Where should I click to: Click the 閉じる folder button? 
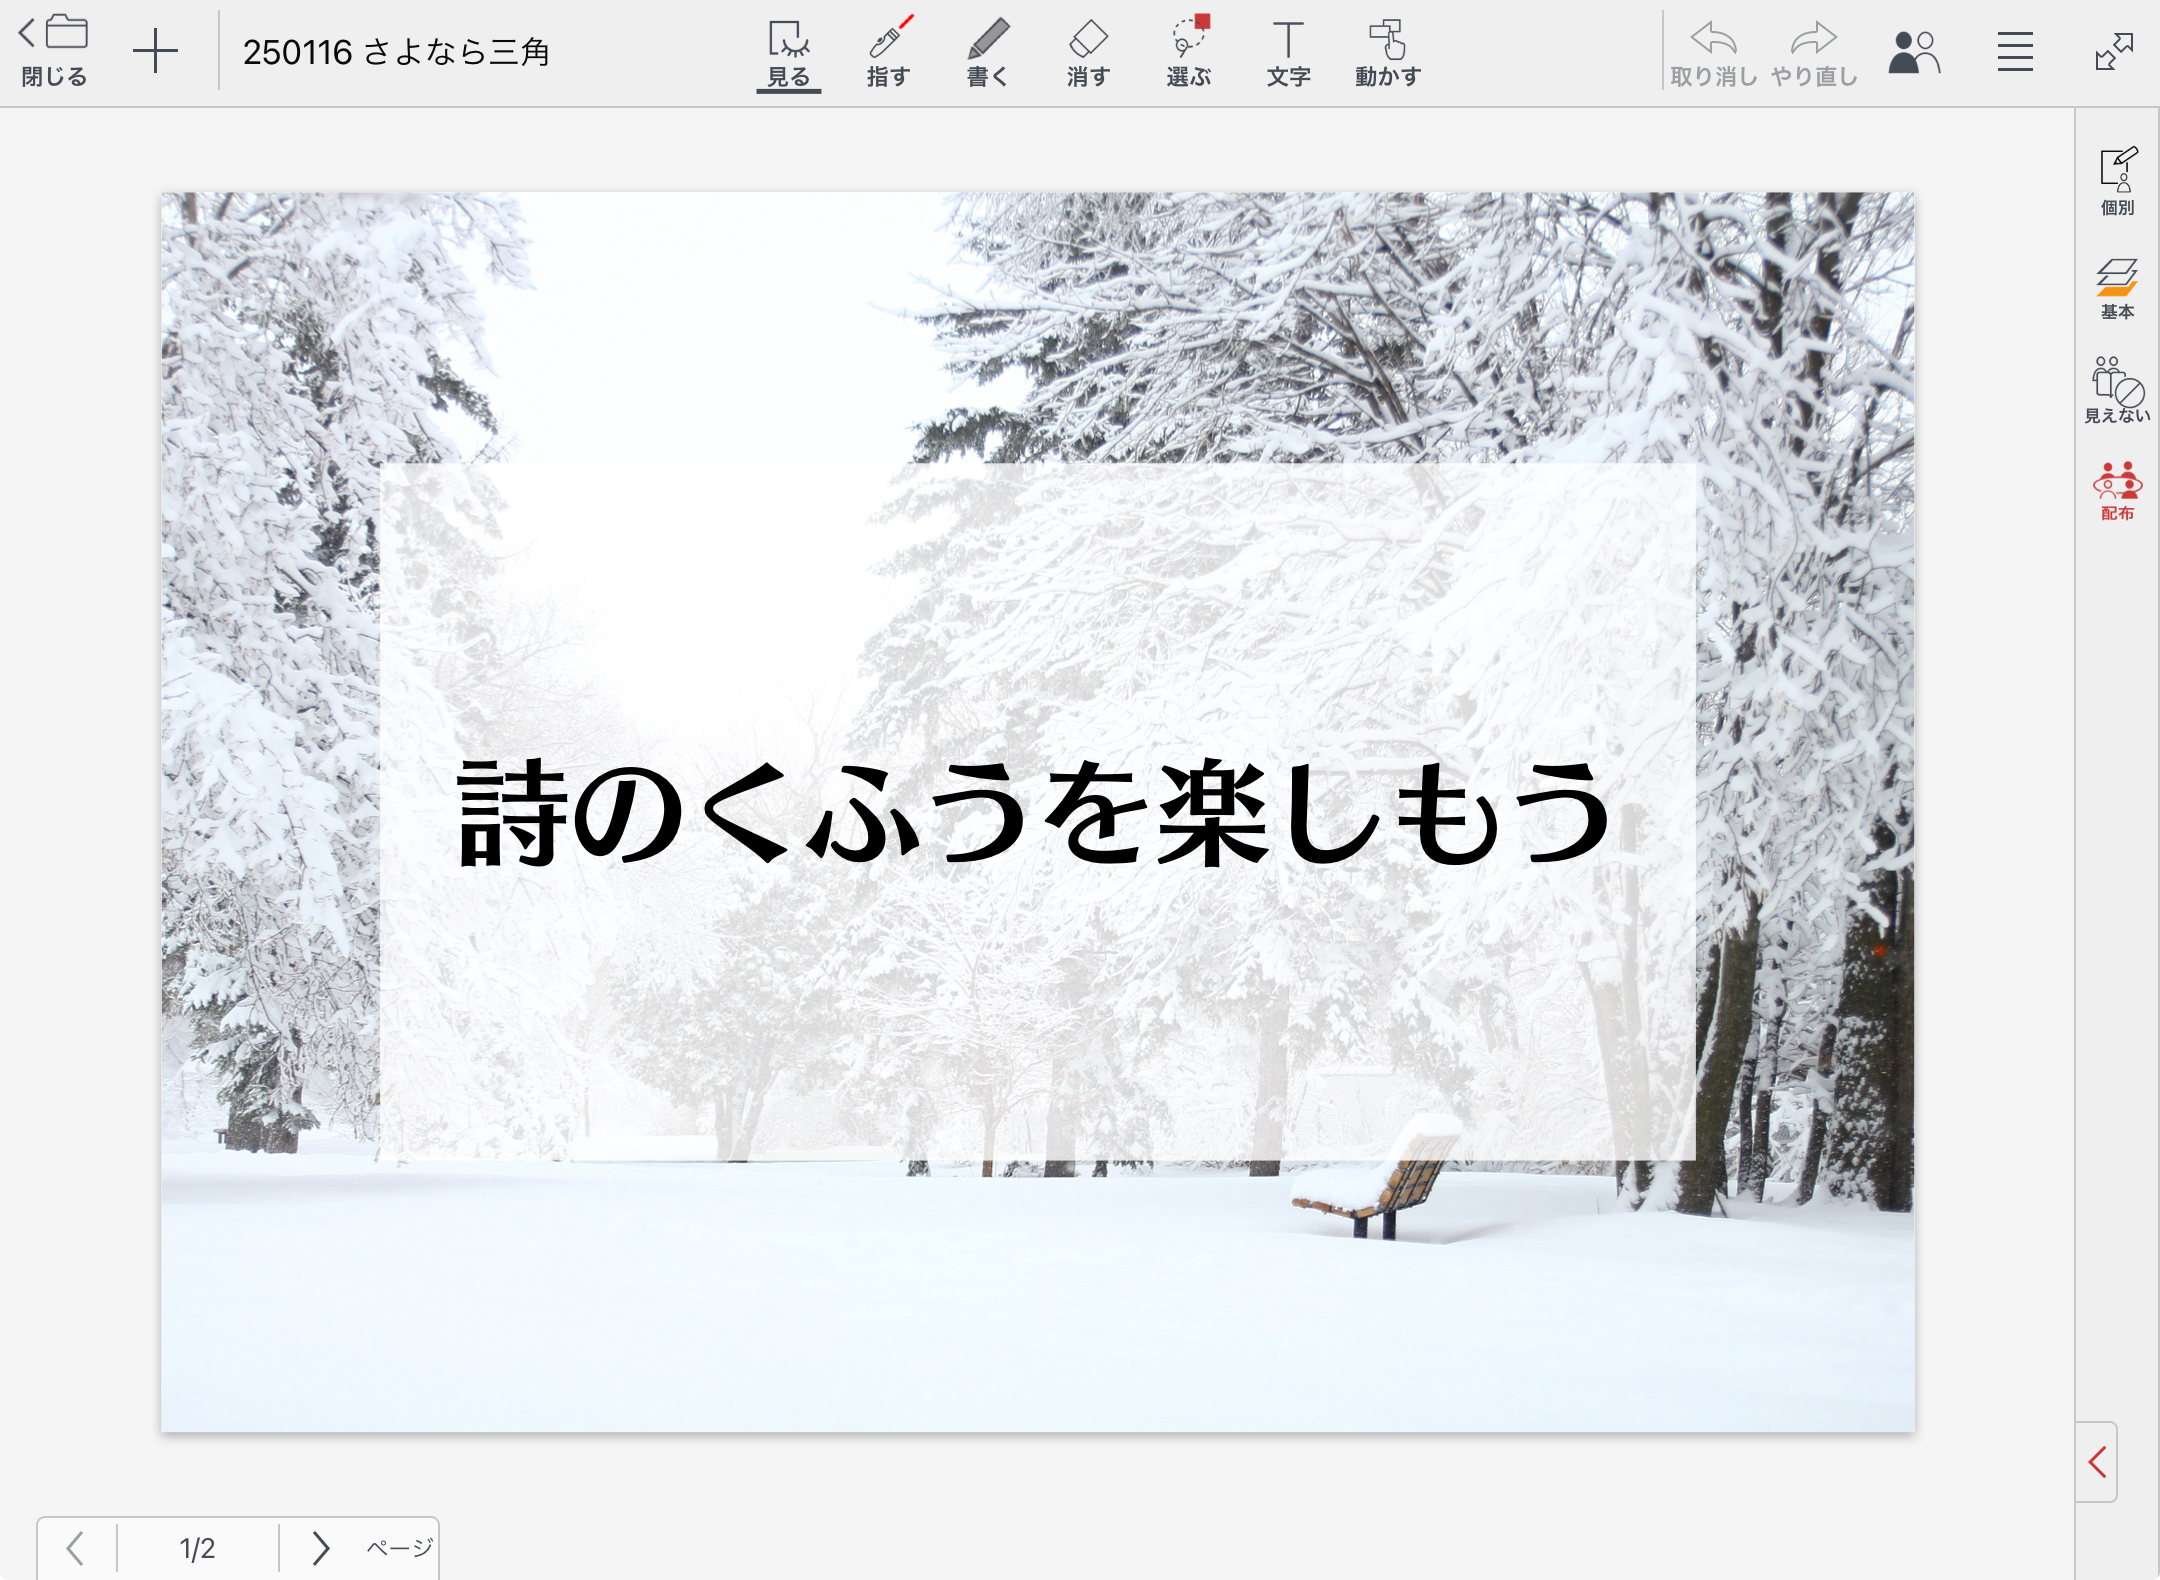pos(55,50)
